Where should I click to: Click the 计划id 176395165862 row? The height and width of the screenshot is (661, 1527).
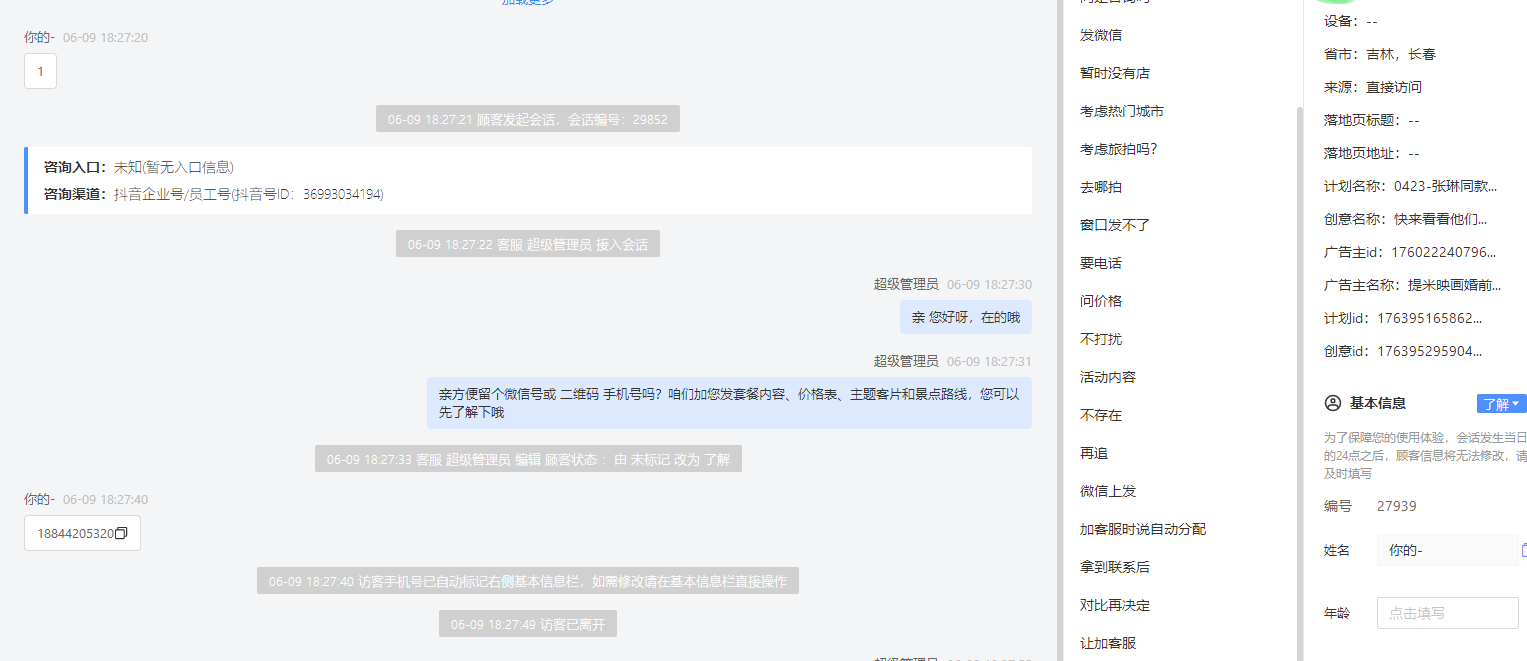1404,318
